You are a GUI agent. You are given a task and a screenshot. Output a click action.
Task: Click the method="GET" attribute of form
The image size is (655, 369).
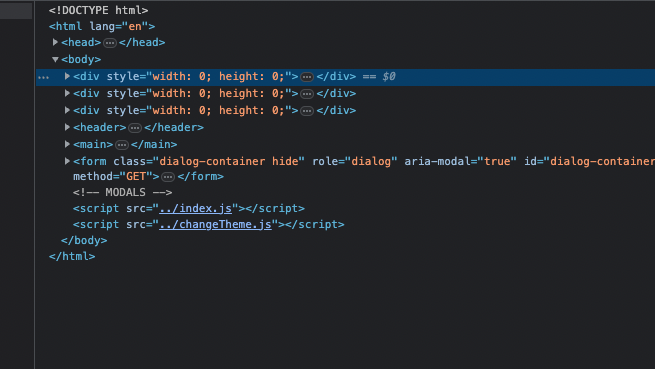(x=113, y=176)
